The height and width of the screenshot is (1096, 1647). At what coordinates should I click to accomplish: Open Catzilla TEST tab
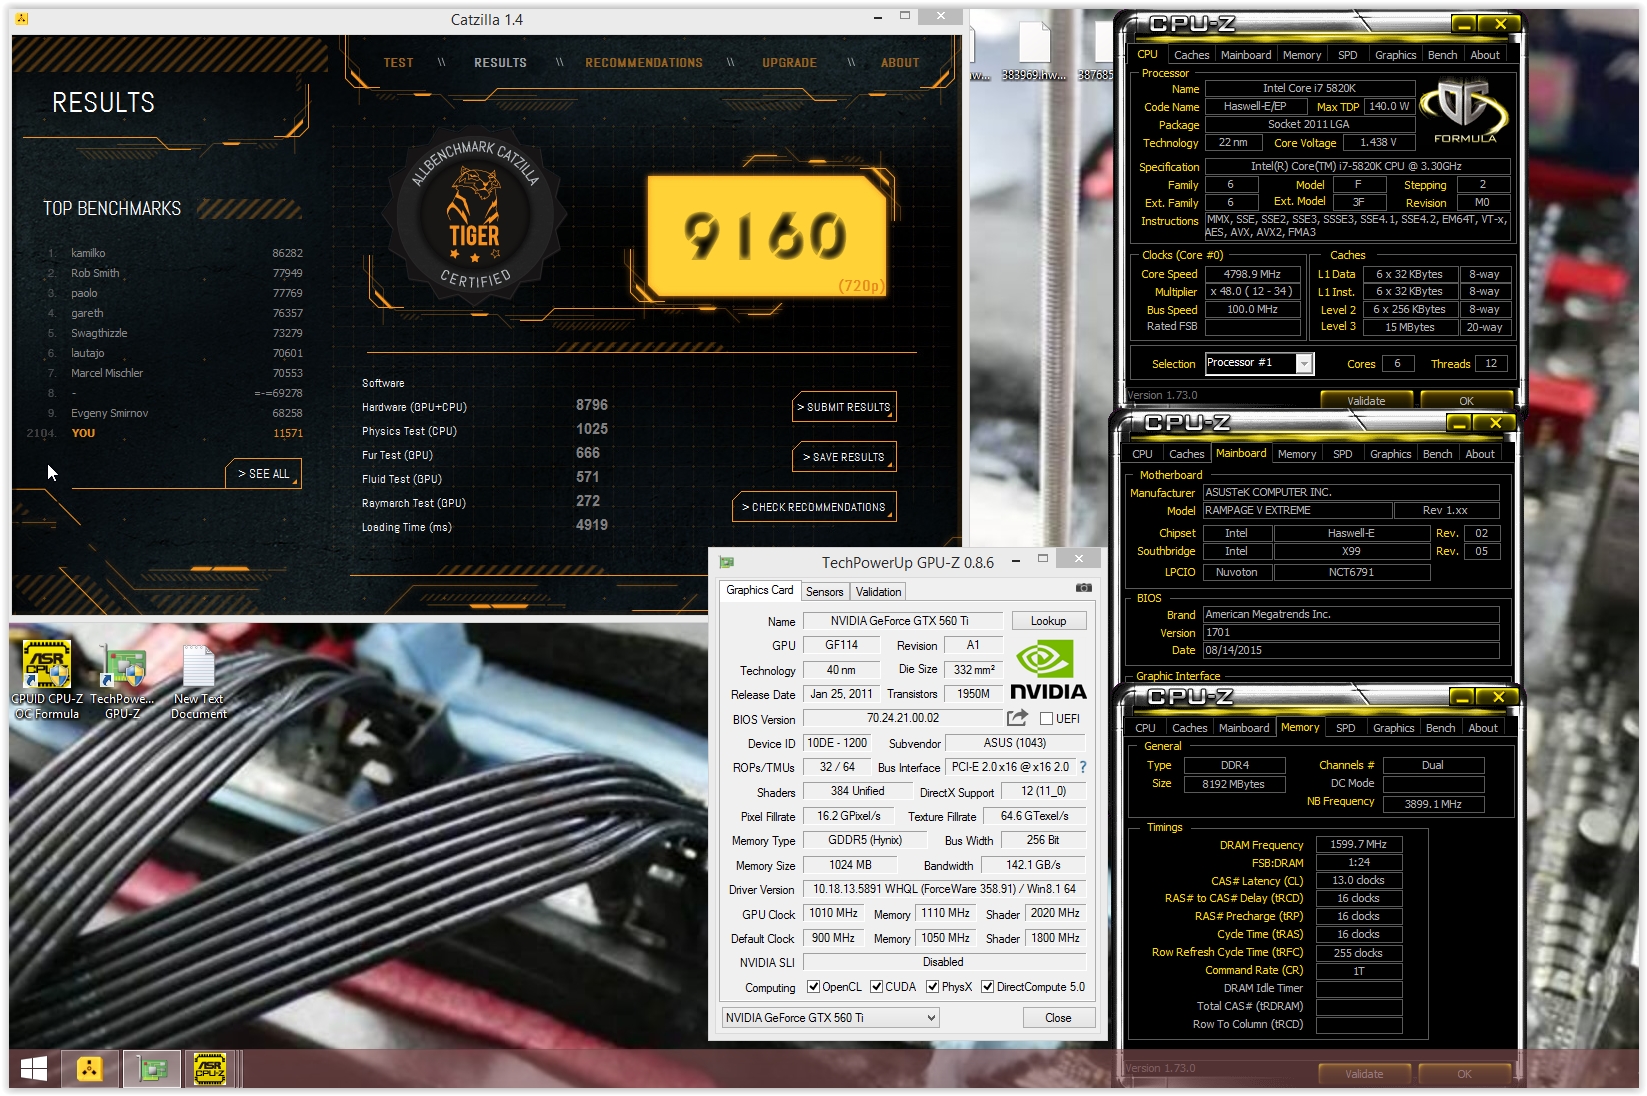pos(398,62)
